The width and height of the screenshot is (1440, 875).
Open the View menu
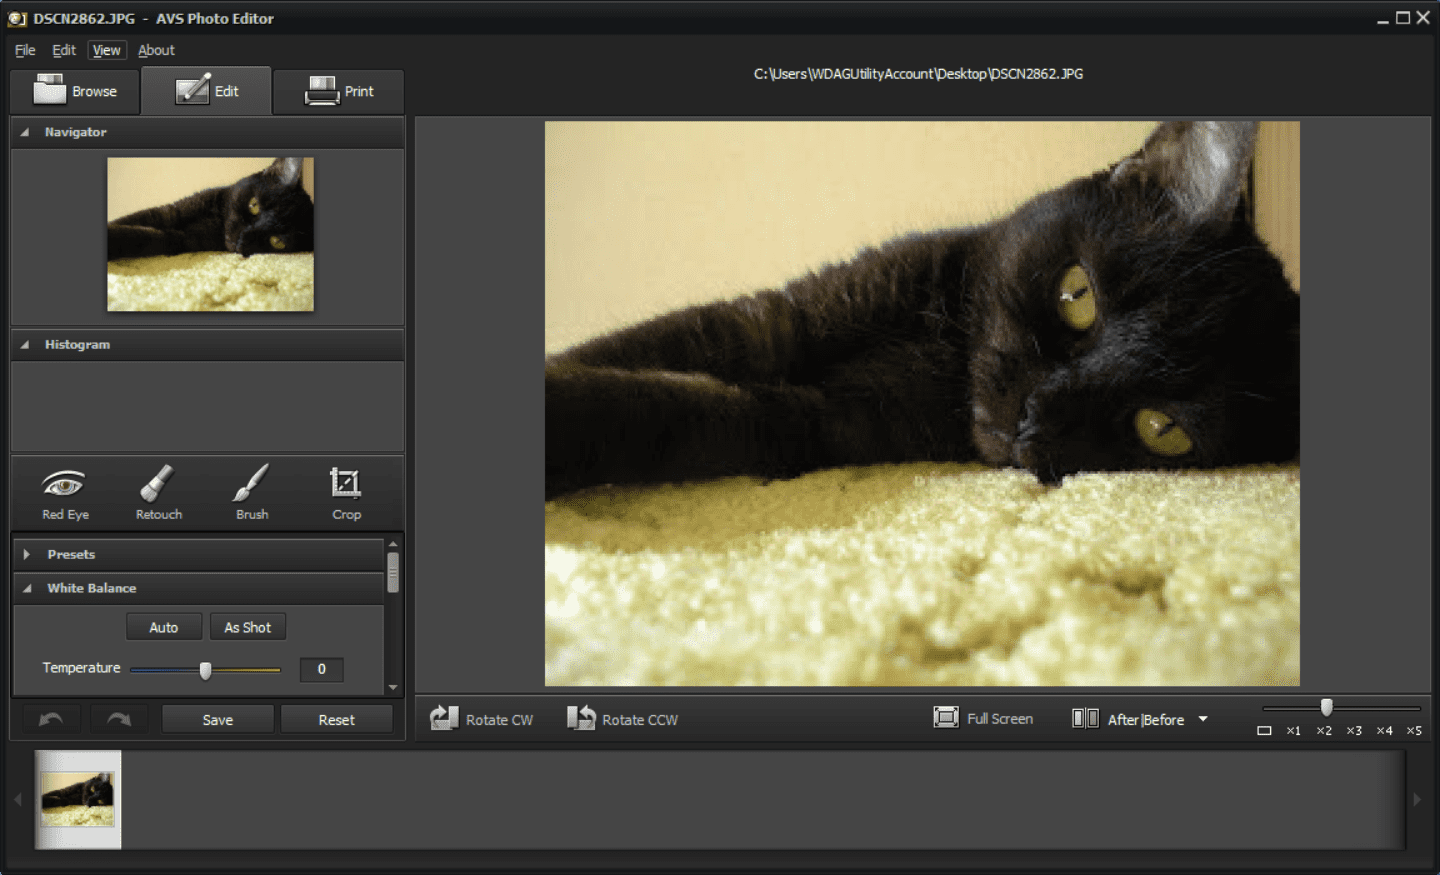(x=106, y=50)
